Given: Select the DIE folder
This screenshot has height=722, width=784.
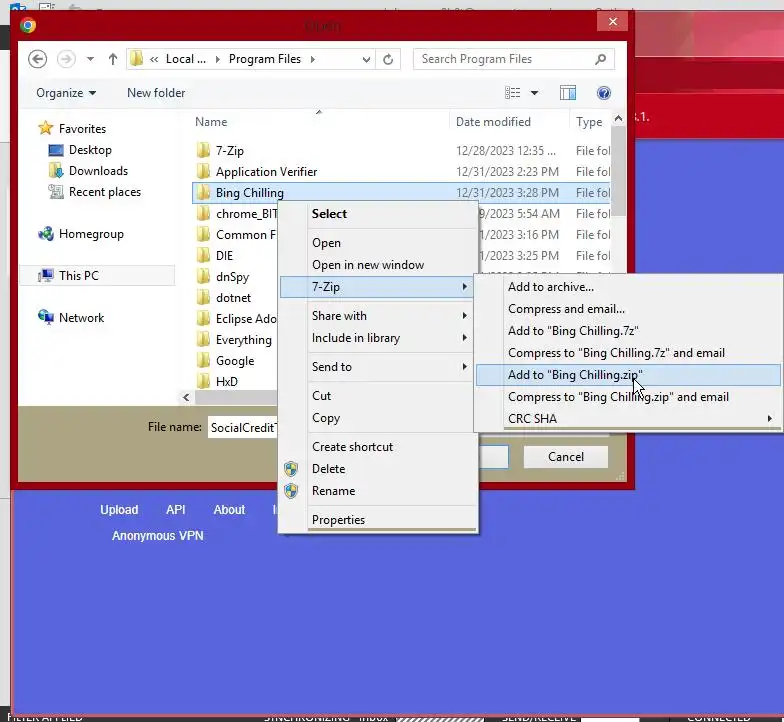Looking at the screenshot, I should (224, 256).
